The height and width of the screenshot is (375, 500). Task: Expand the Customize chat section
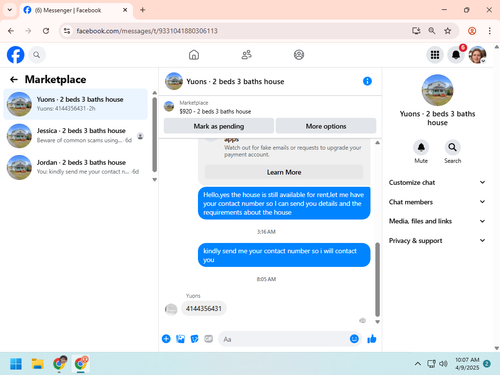click(437, 182)
